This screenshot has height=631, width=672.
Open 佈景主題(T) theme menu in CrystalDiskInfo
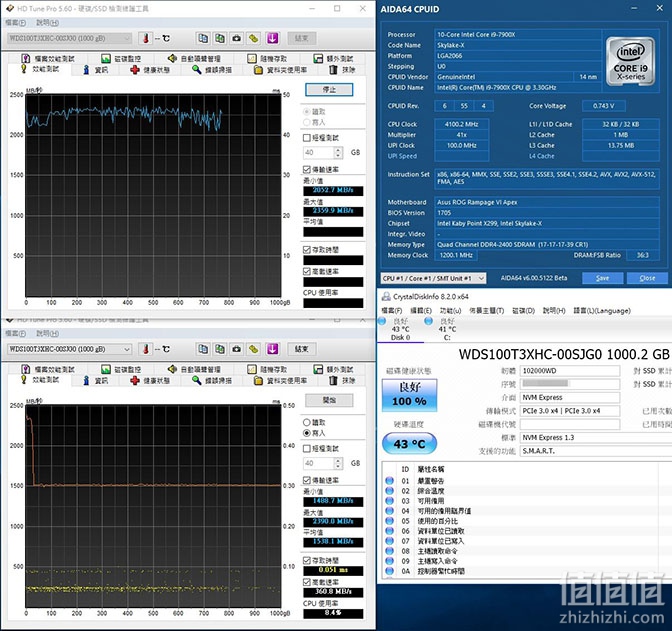486,310
